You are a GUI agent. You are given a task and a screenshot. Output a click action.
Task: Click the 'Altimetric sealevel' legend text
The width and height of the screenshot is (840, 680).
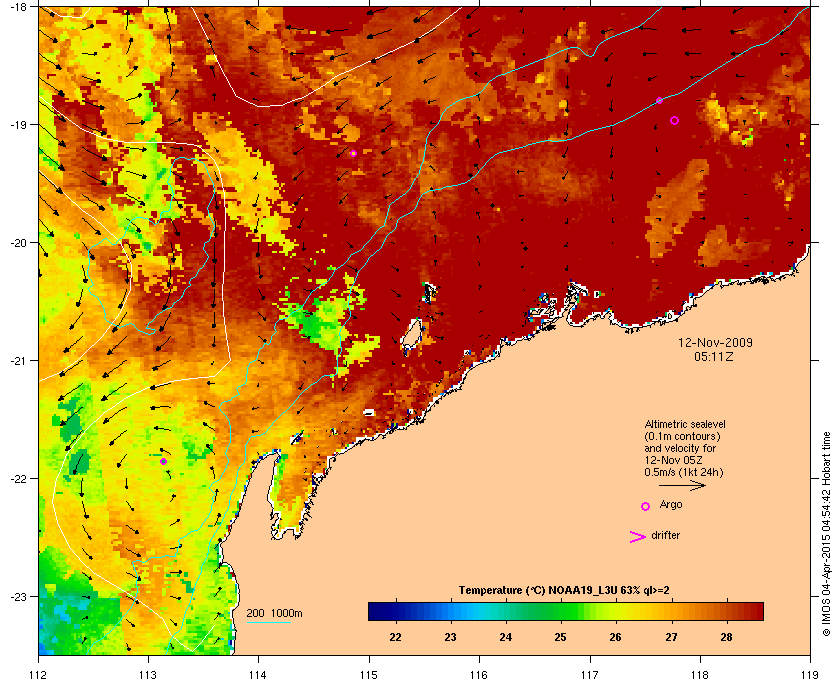[685, 424]
